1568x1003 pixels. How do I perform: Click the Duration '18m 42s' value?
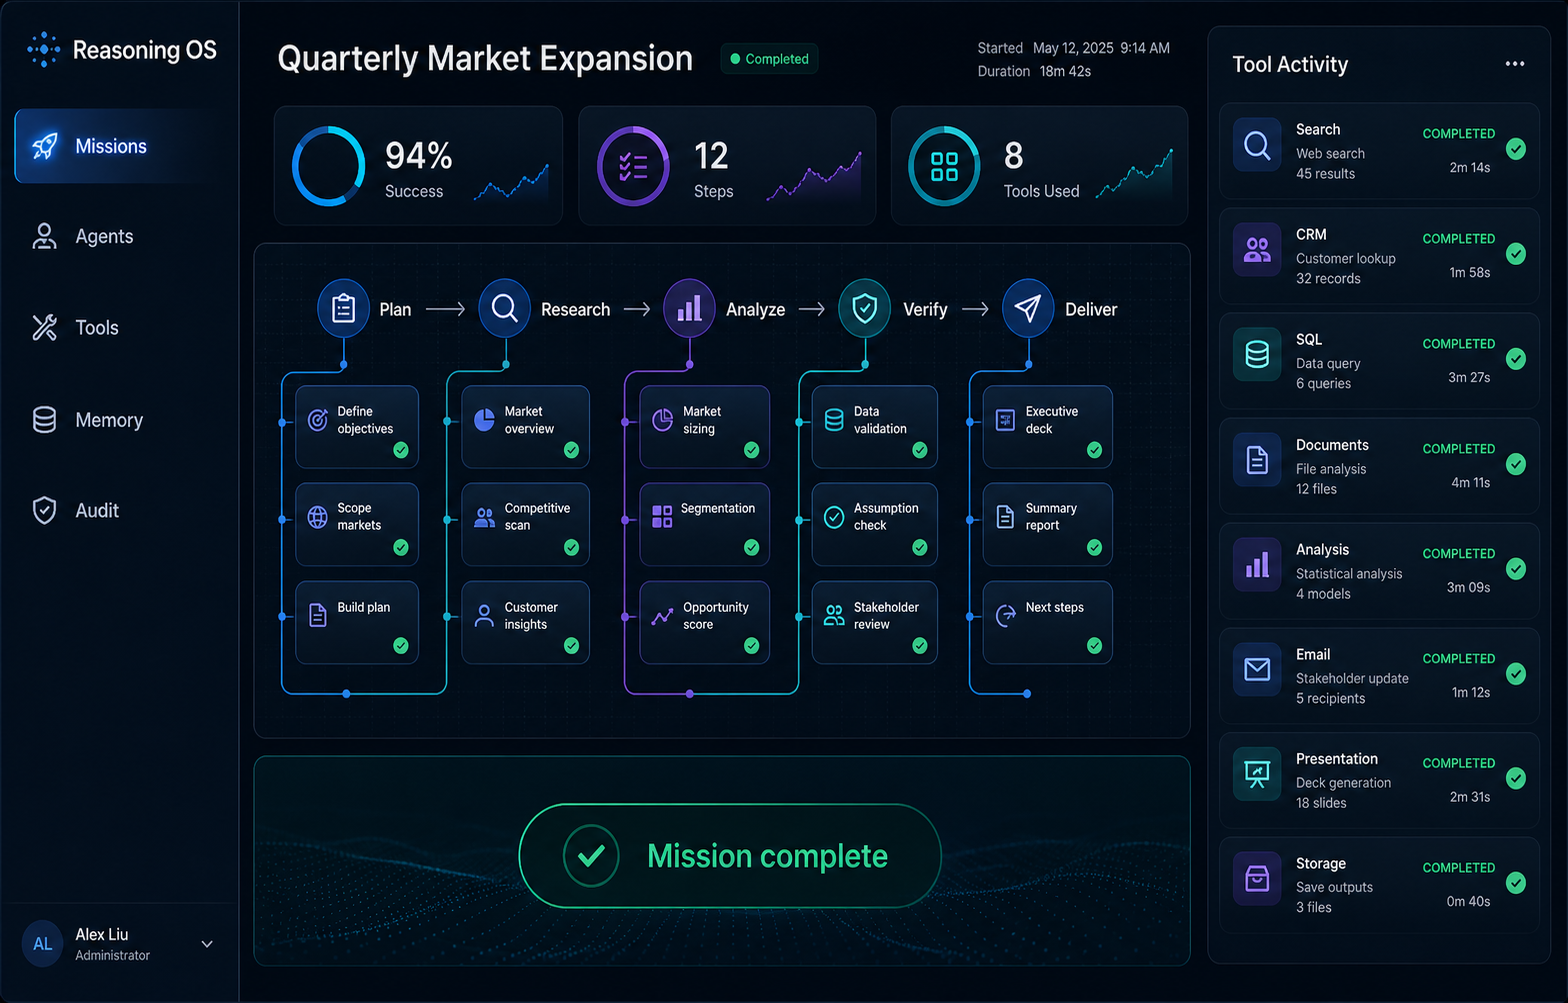coord(1065,71)
